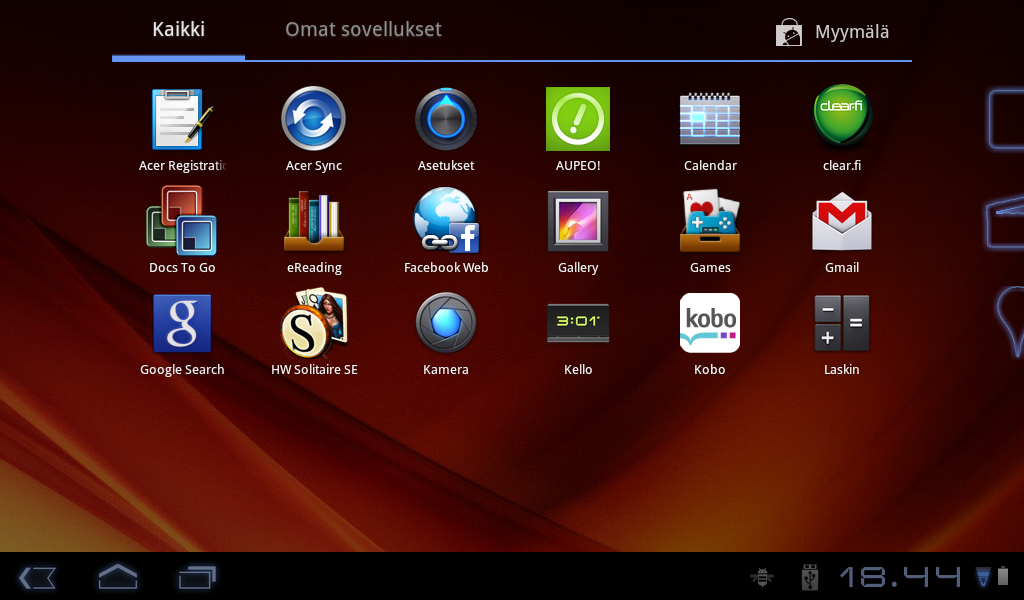Image resolution: width=1024 pixels, height=600 pixels.
Task: Tap the Facebook Web label
Action: 446,268
